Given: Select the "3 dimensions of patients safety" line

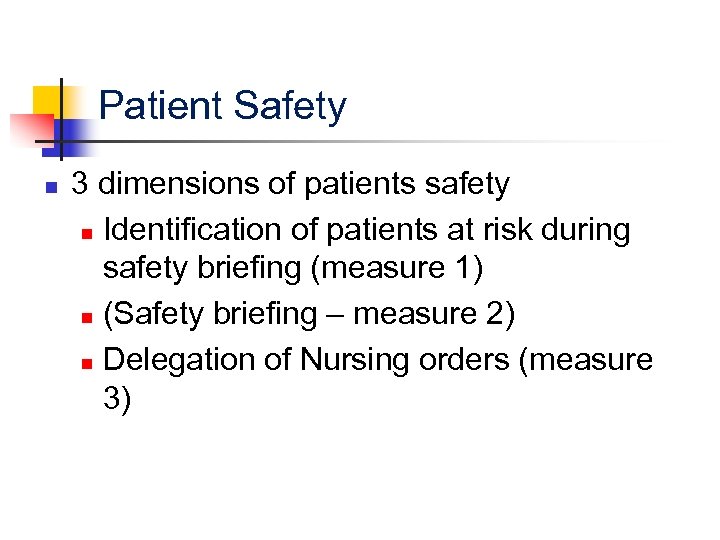Looking at the screenshot, I should click(x=290, y=185).
